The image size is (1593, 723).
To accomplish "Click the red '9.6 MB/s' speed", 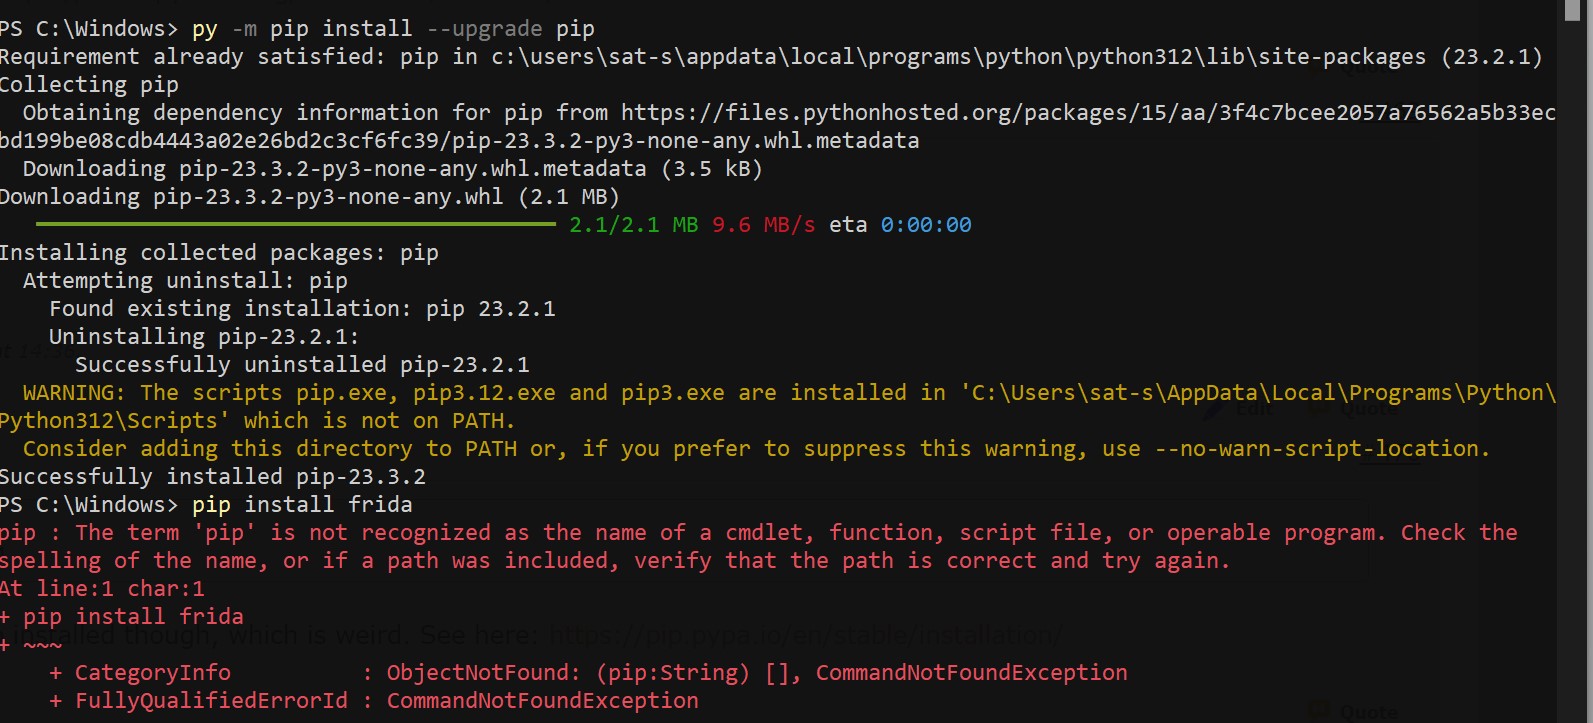I will 763,225.
